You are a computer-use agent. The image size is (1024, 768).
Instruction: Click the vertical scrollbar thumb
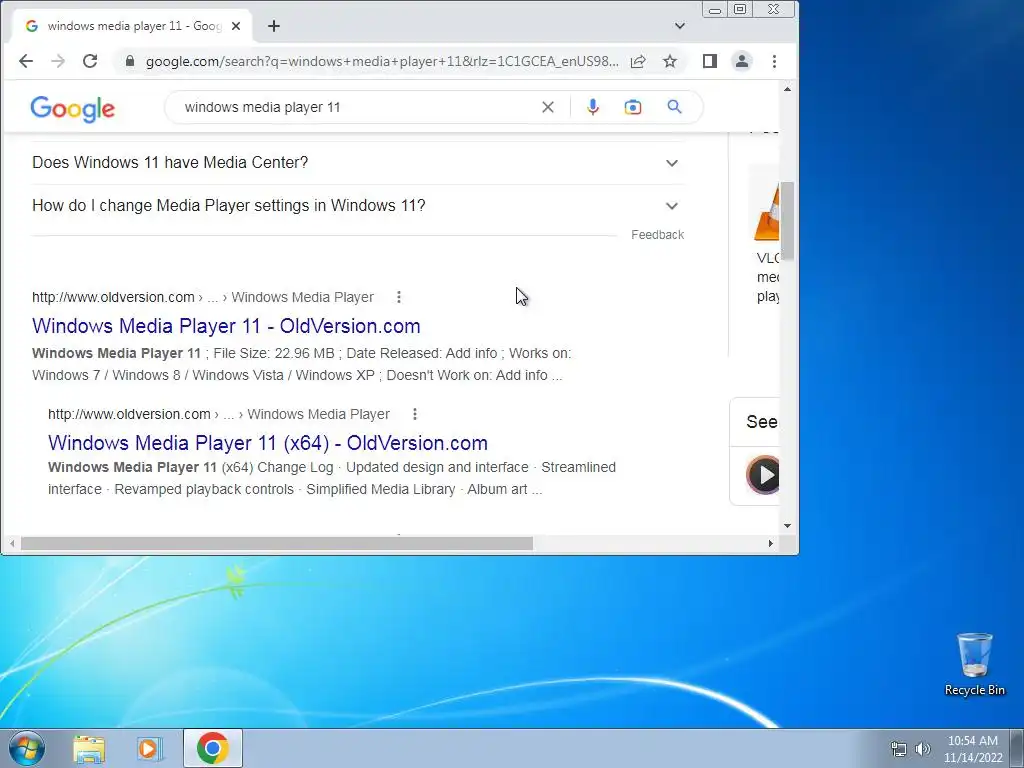[x=788, y=221]
